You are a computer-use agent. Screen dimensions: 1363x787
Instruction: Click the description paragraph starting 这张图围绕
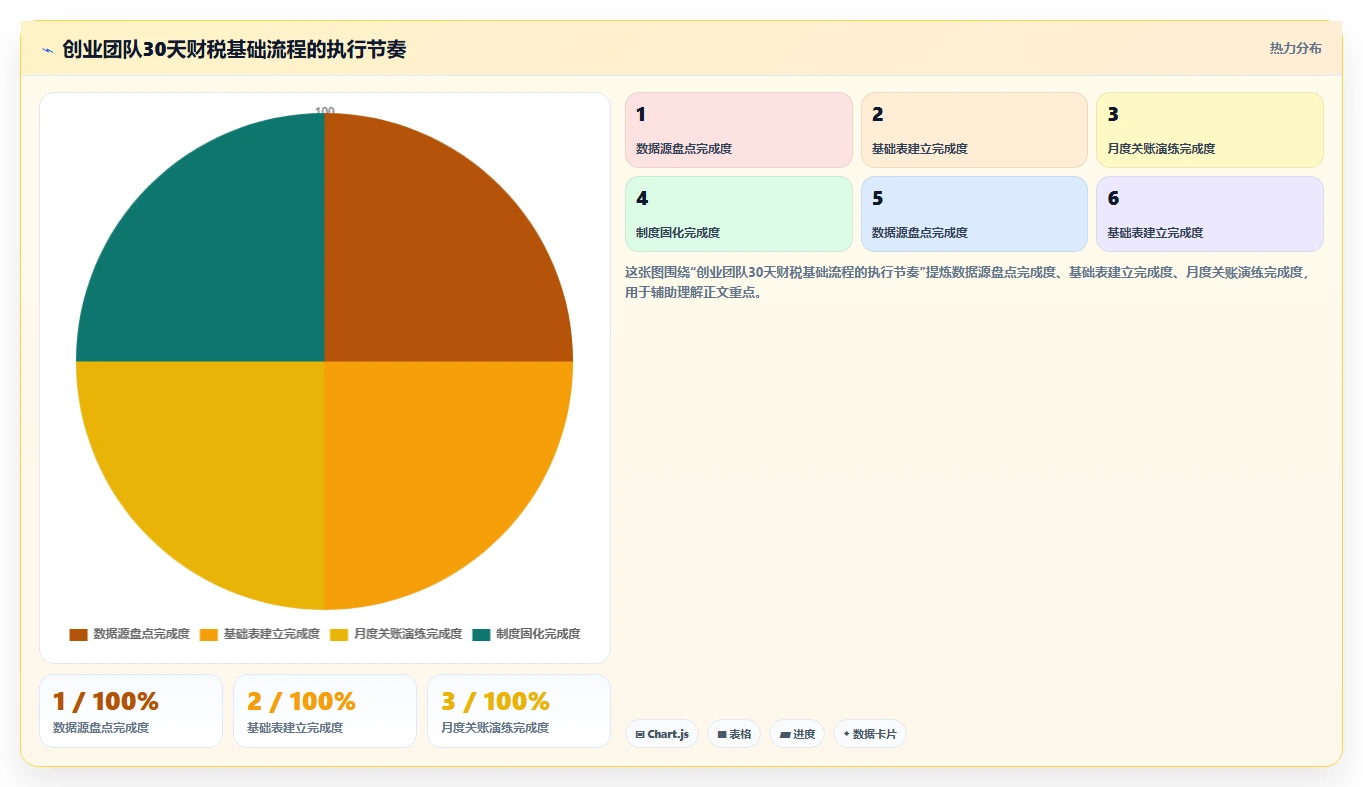click(967, 282)
